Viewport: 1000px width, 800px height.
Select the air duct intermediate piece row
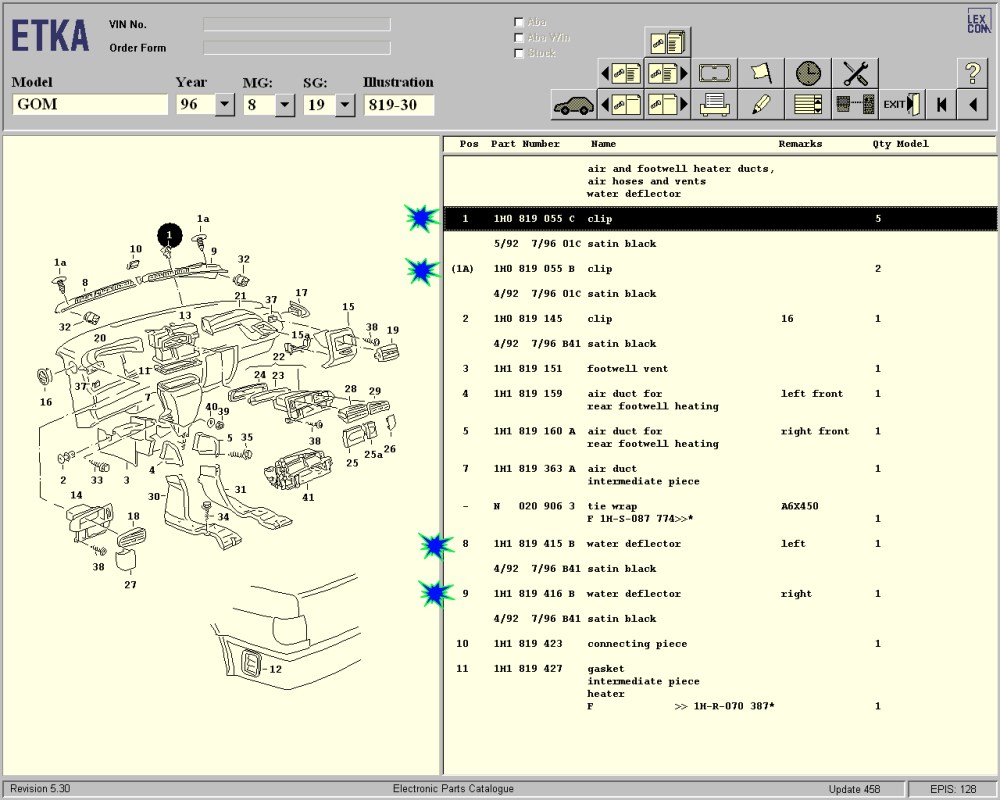[720, 475]
